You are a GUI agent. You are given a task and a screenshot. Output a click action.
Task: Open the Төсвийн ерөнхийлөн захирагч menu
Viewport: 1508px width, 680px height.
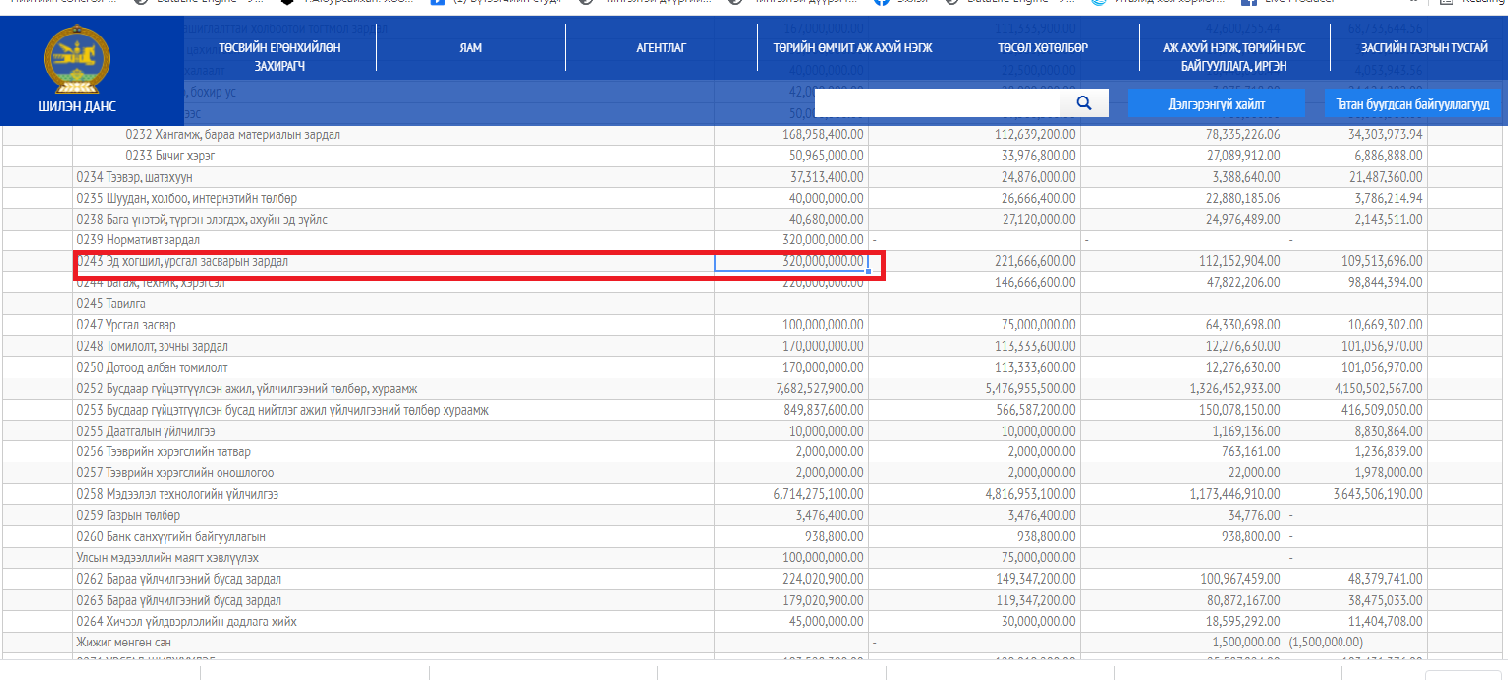(x=279, y=56)
